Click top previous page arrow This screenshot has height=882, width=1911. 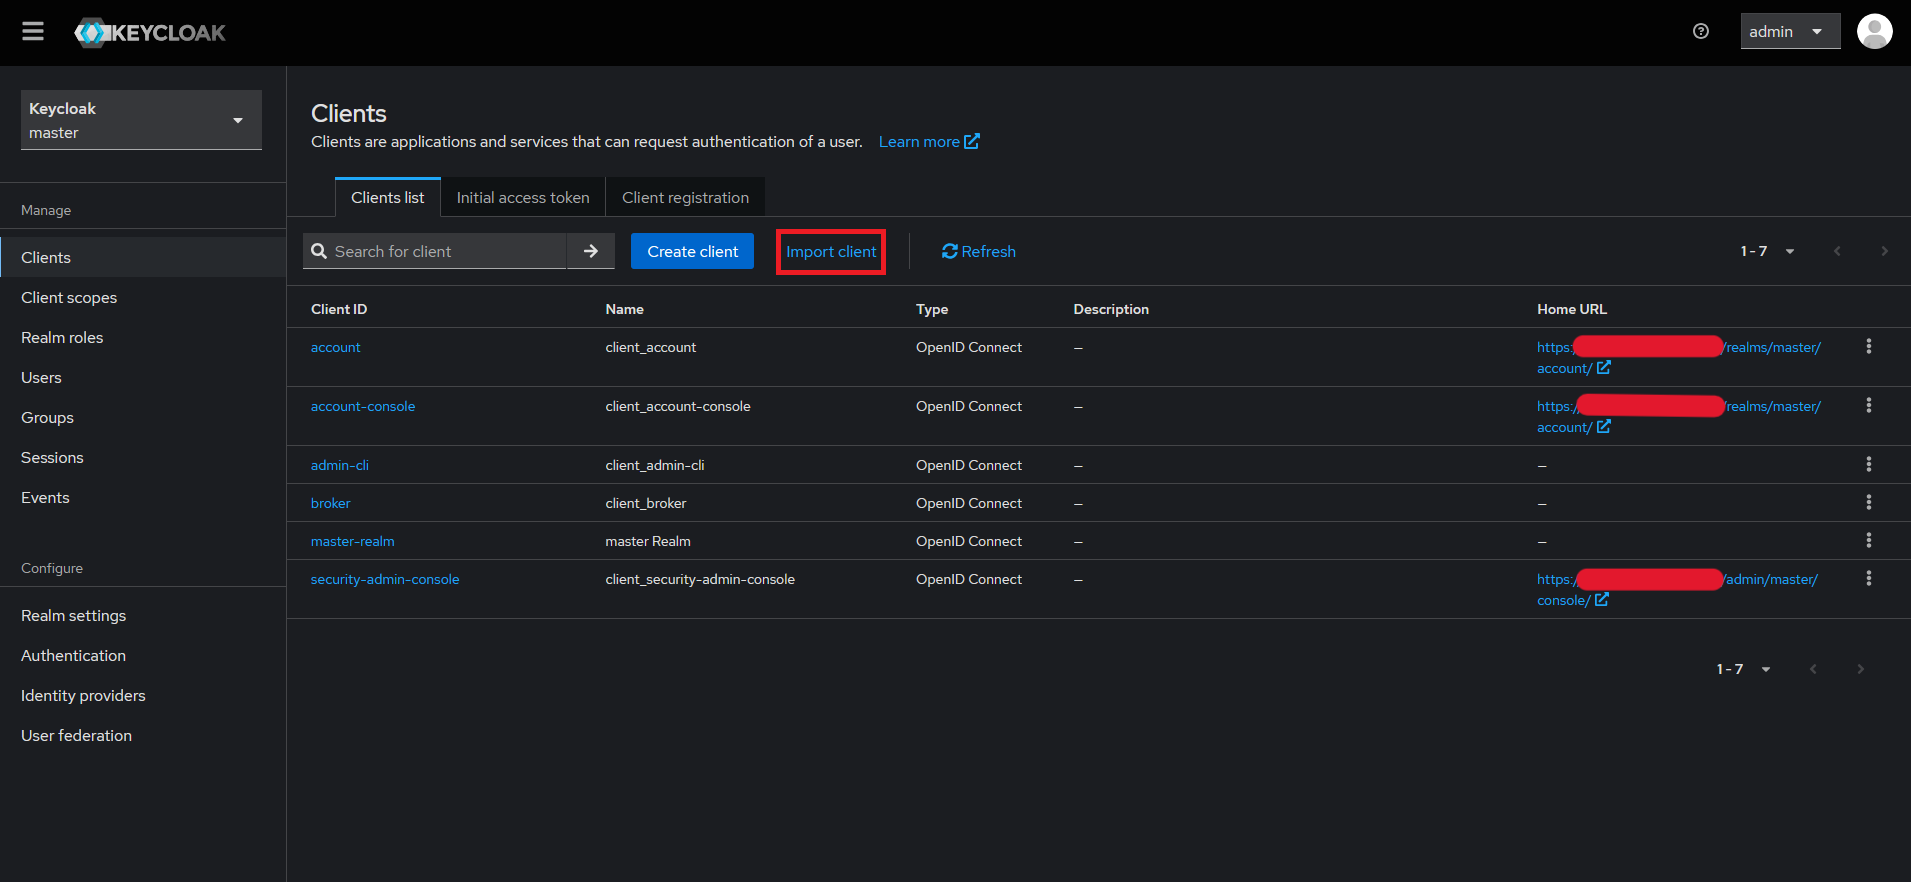pyautogui.click(x=1837, y=251)
